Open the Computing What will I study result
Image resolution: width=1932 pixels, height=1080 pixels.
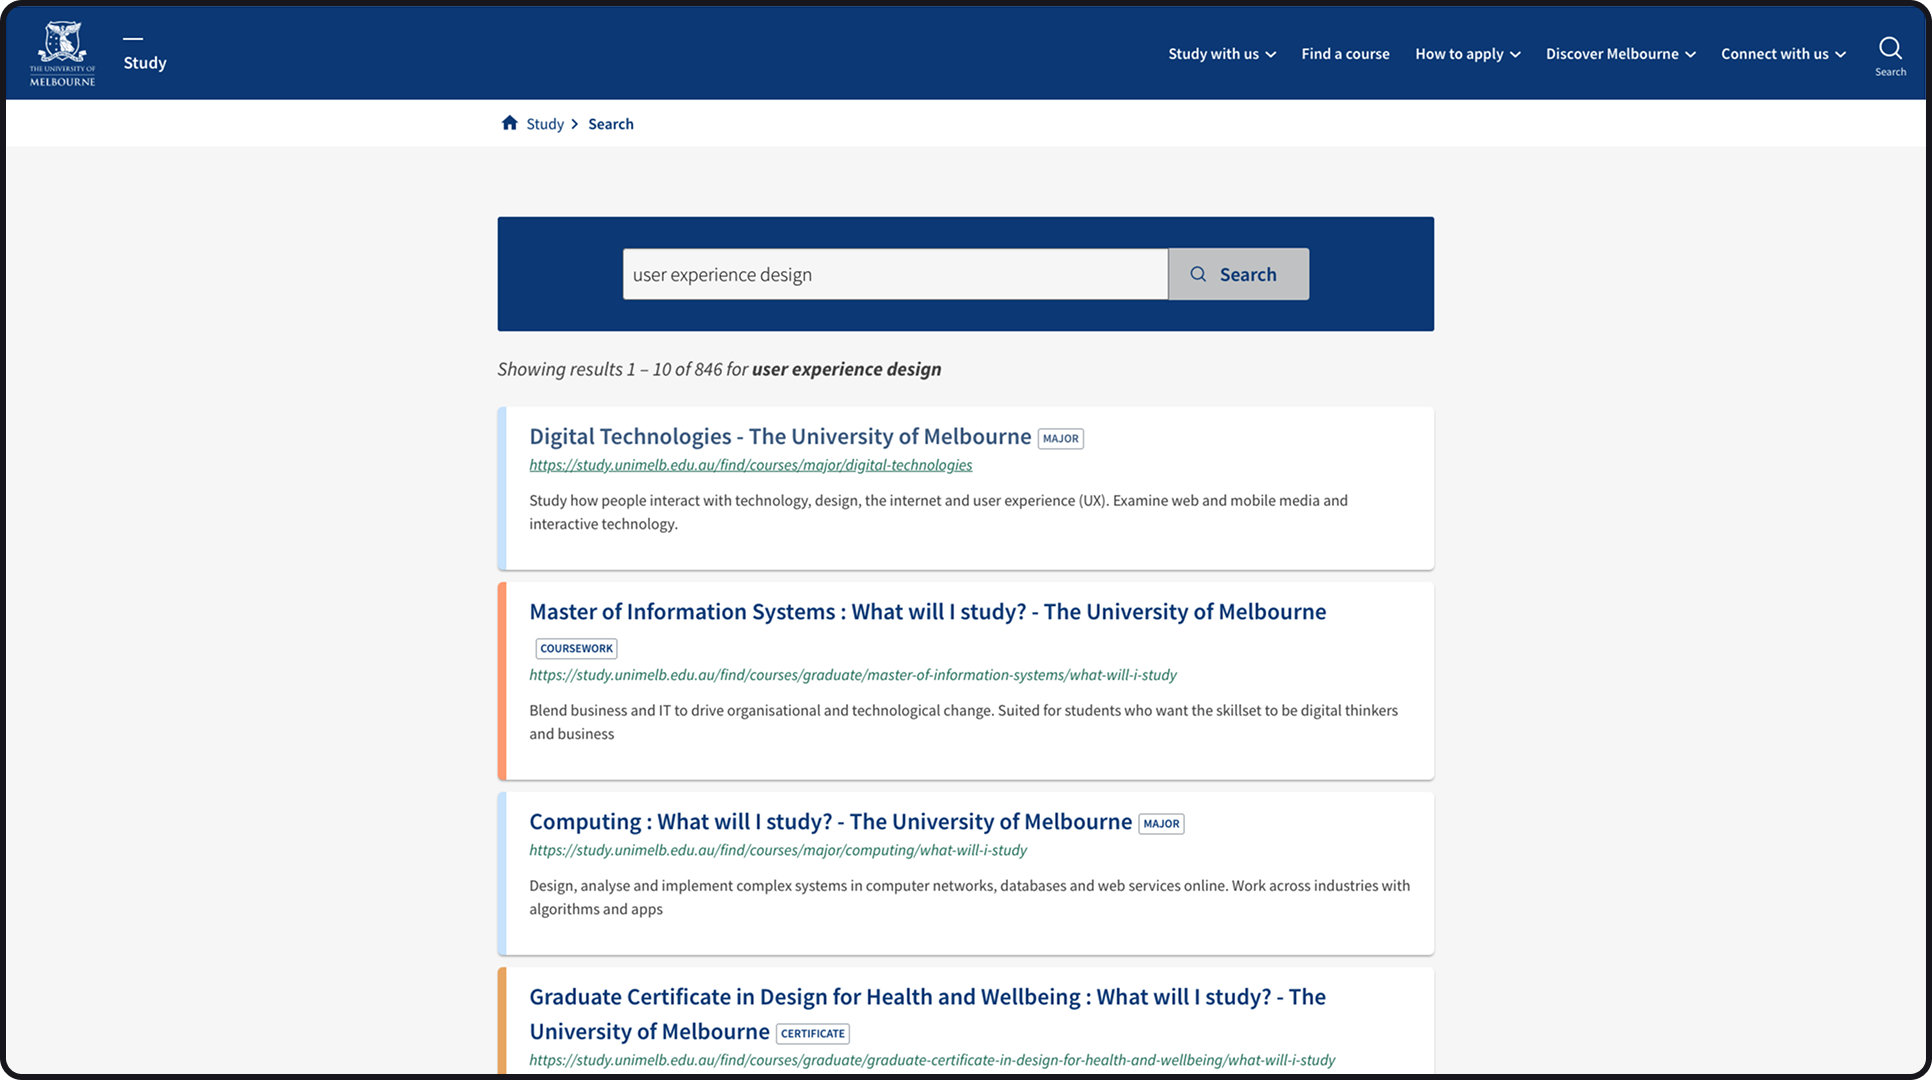(830, 821)
